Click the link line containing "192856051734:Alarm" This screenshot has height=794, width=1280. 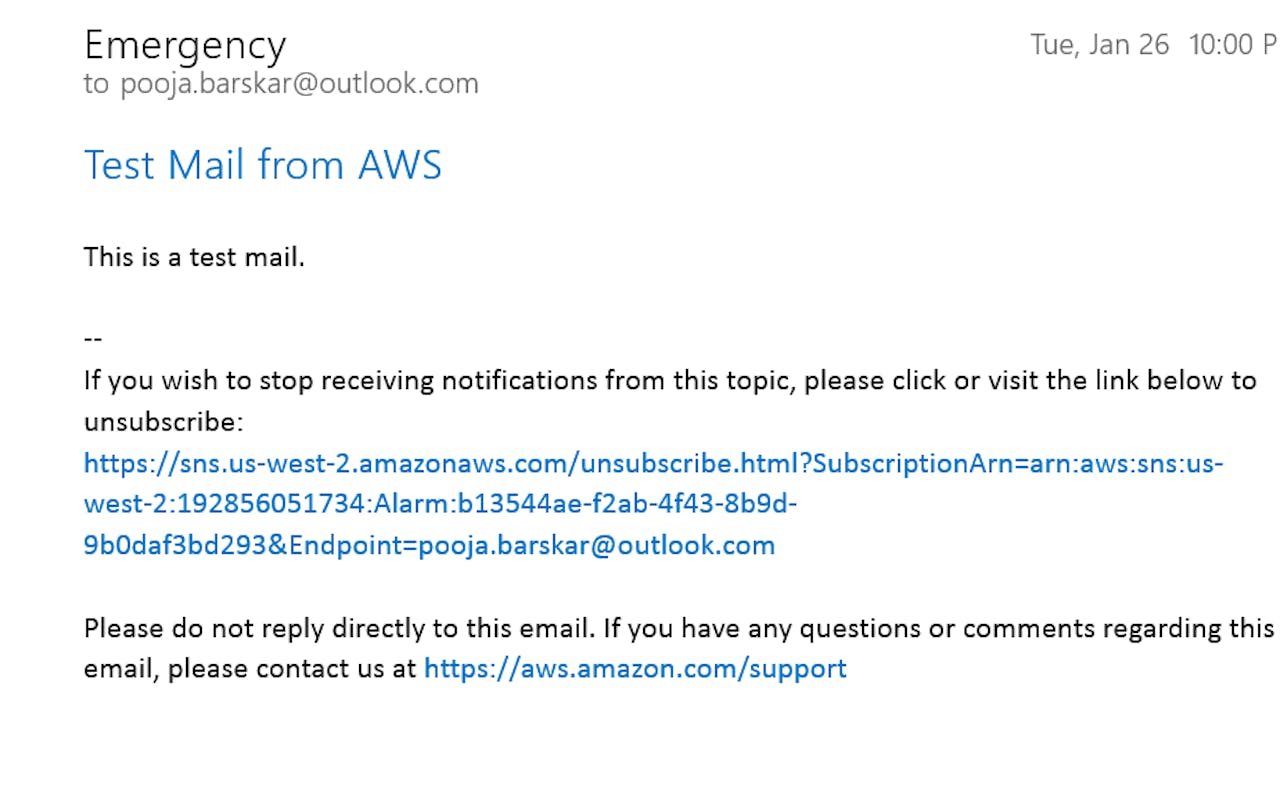(440, 504)
